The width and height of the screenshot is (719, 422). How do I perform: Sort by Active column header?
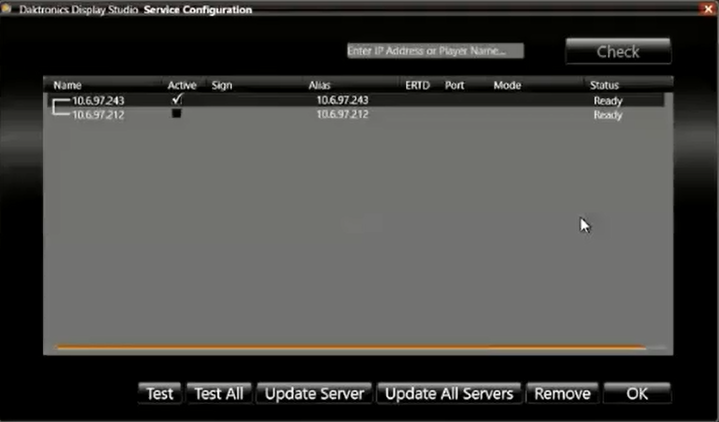[x=182, y=85]
